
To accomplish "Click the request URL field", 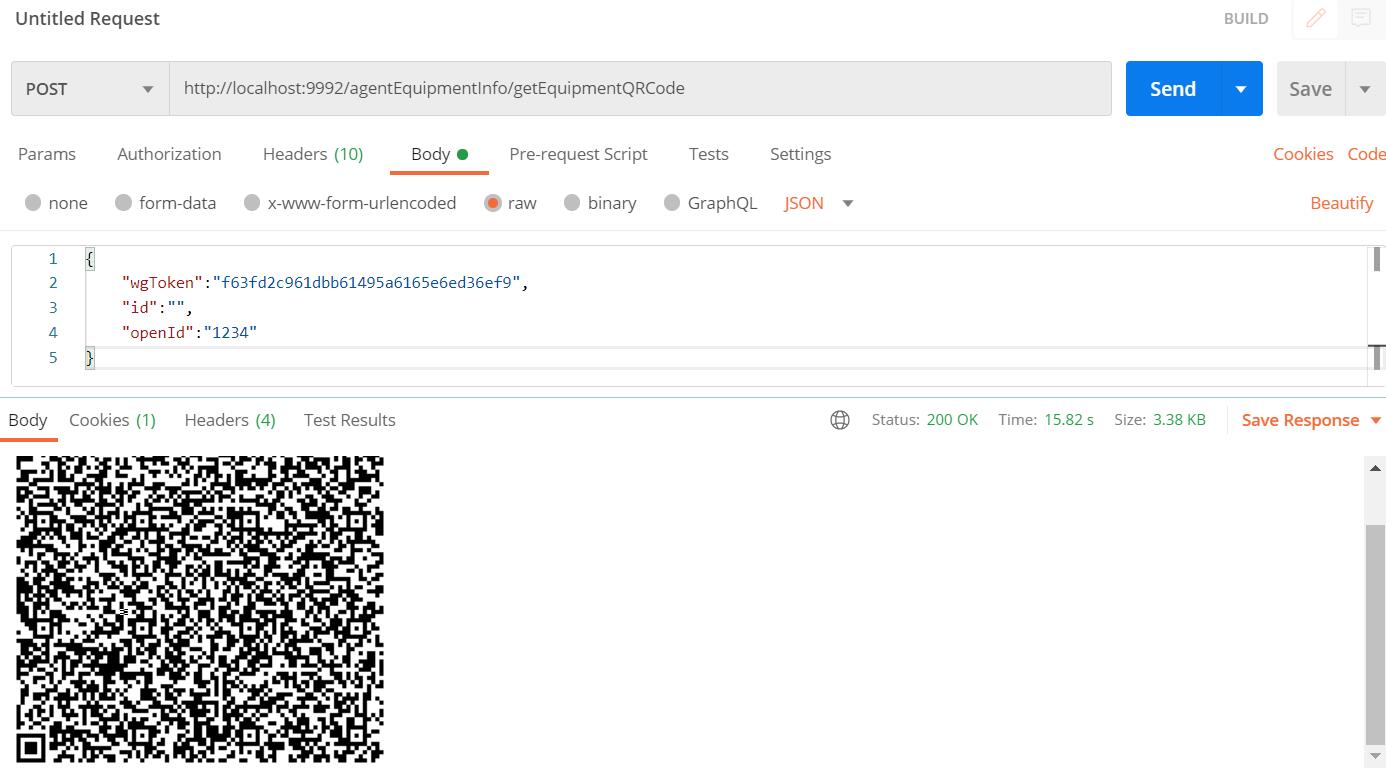I will [x=640, y=89].
